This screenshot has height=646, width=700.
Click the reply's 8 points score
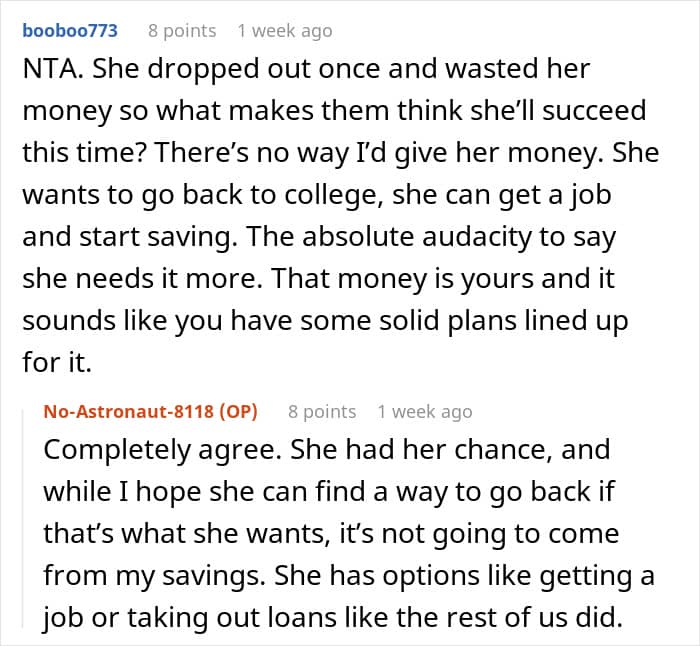[322, 412]
